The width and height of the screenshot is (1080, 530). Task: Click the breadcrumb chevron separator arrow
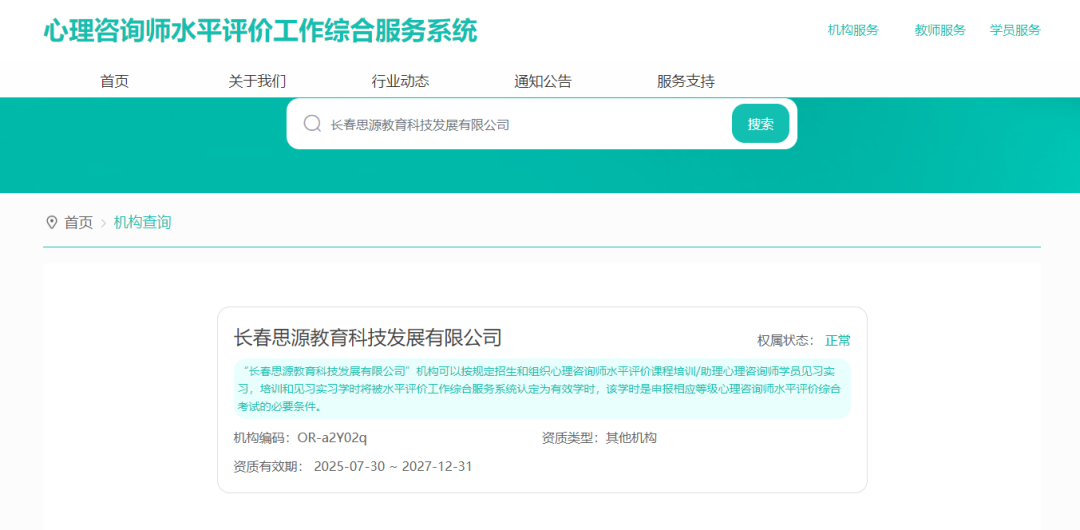click(103, 223)
